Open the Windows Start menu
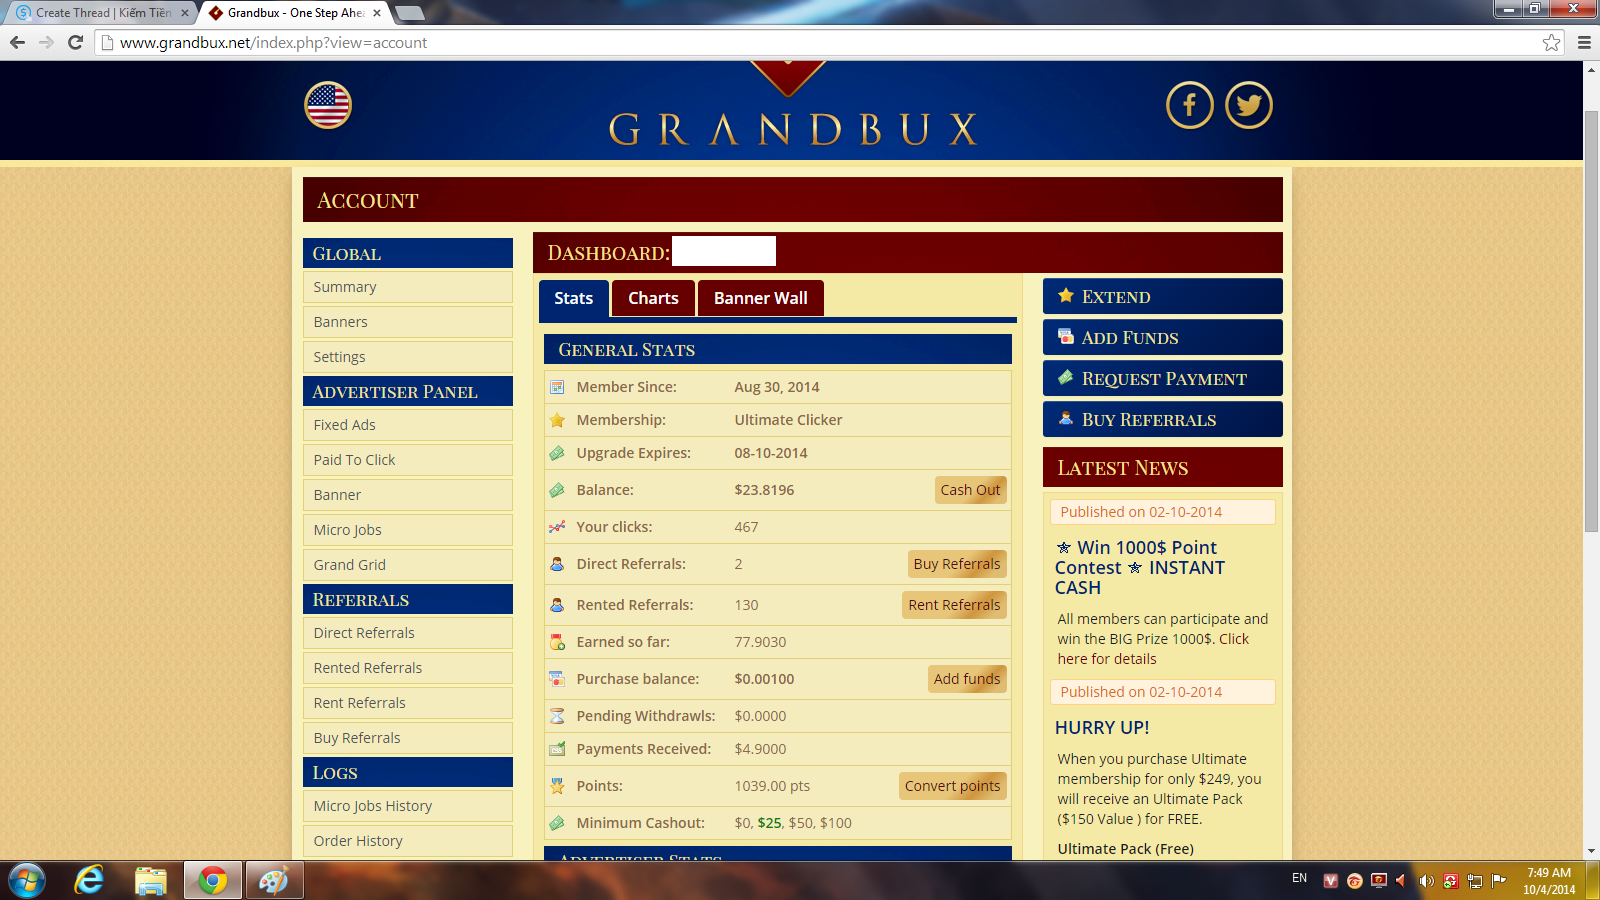The height and width of the screenshot is (900, 1600). tap(27, 881)
